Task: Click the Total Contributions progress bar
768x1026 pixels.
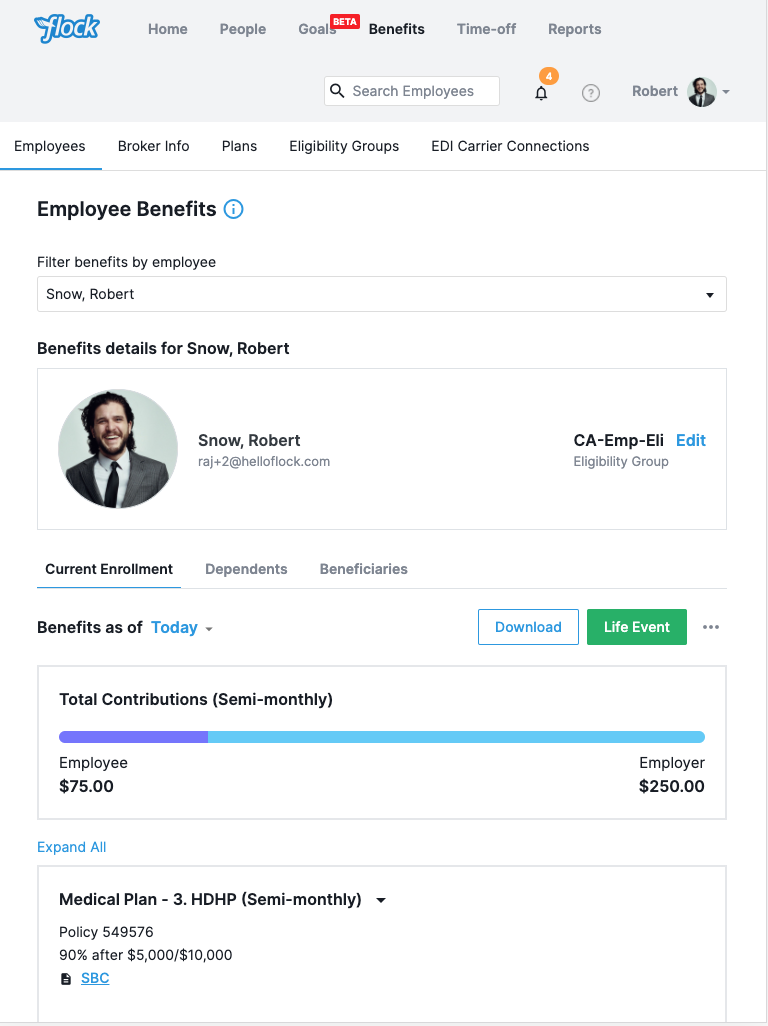Action: (x=381, y=737)
